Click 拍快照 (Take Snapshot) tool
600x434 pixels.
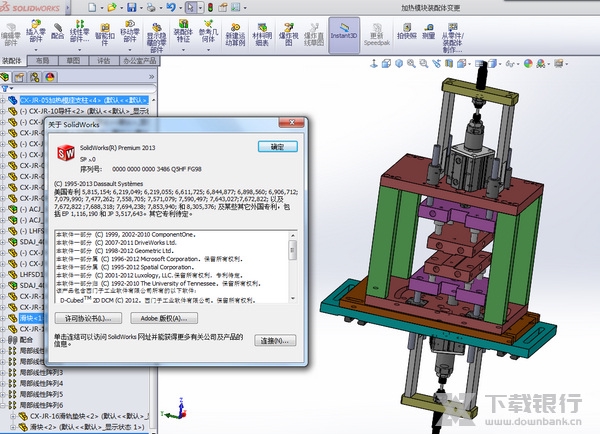406,31
